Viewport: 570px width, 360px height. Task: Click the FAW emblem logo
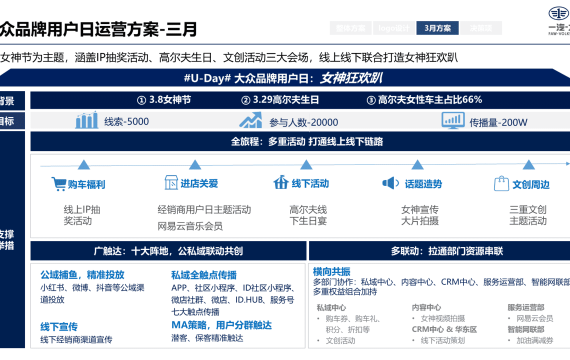pos(559,14)
